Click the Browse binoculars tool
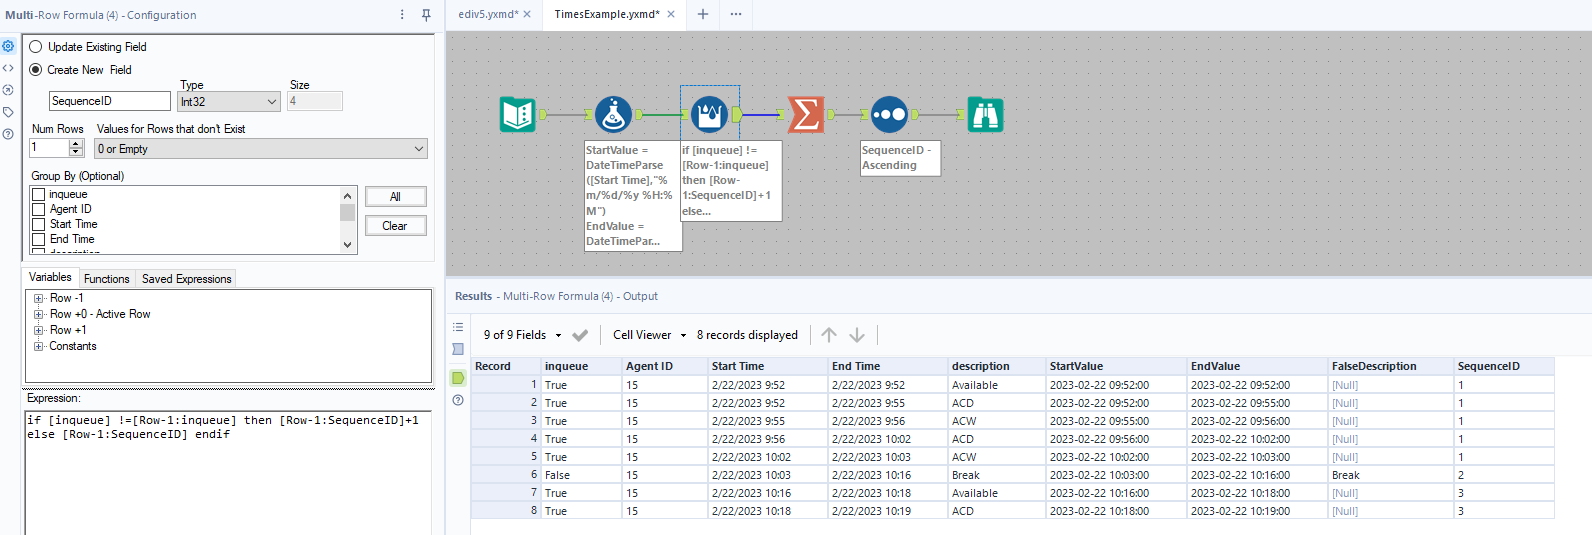The width and height of the screenshot is (1592, 535). pyautogui.click(x=985, y=115)
